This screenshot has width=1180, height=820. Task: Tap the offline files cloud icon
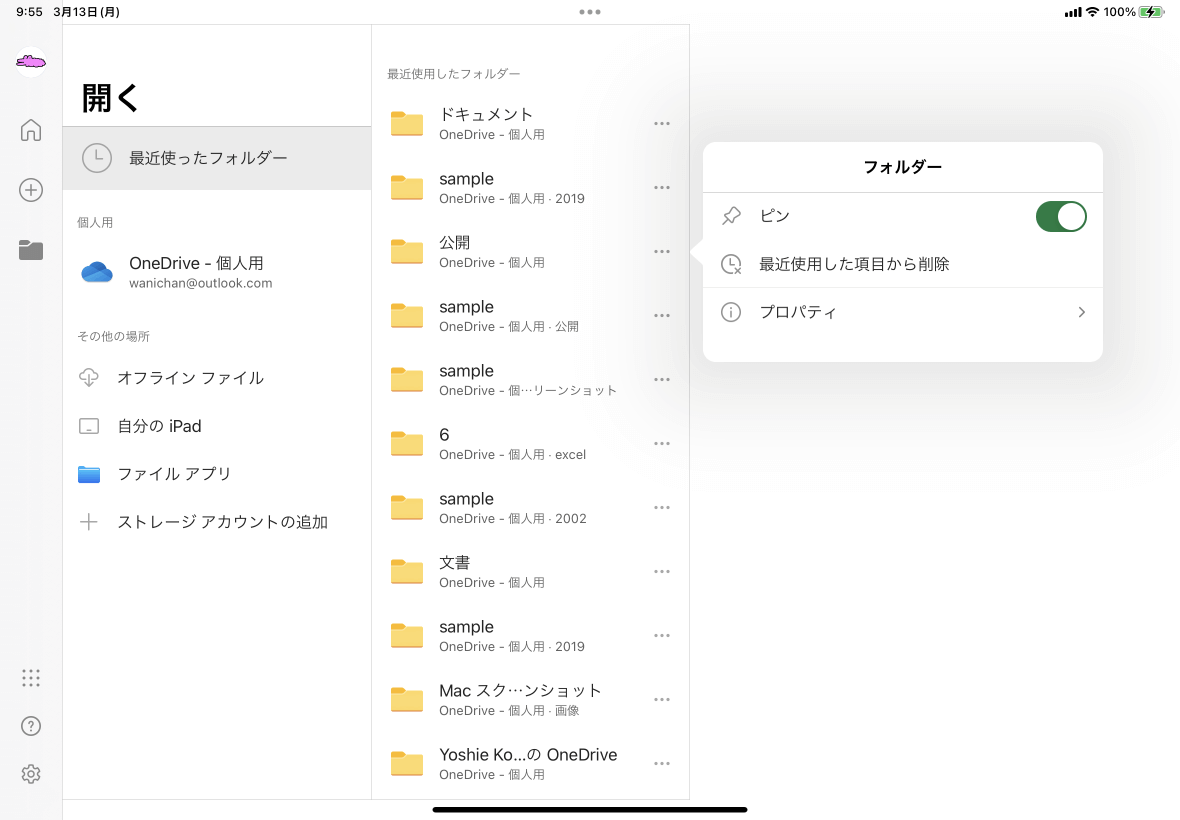[89, 378]
